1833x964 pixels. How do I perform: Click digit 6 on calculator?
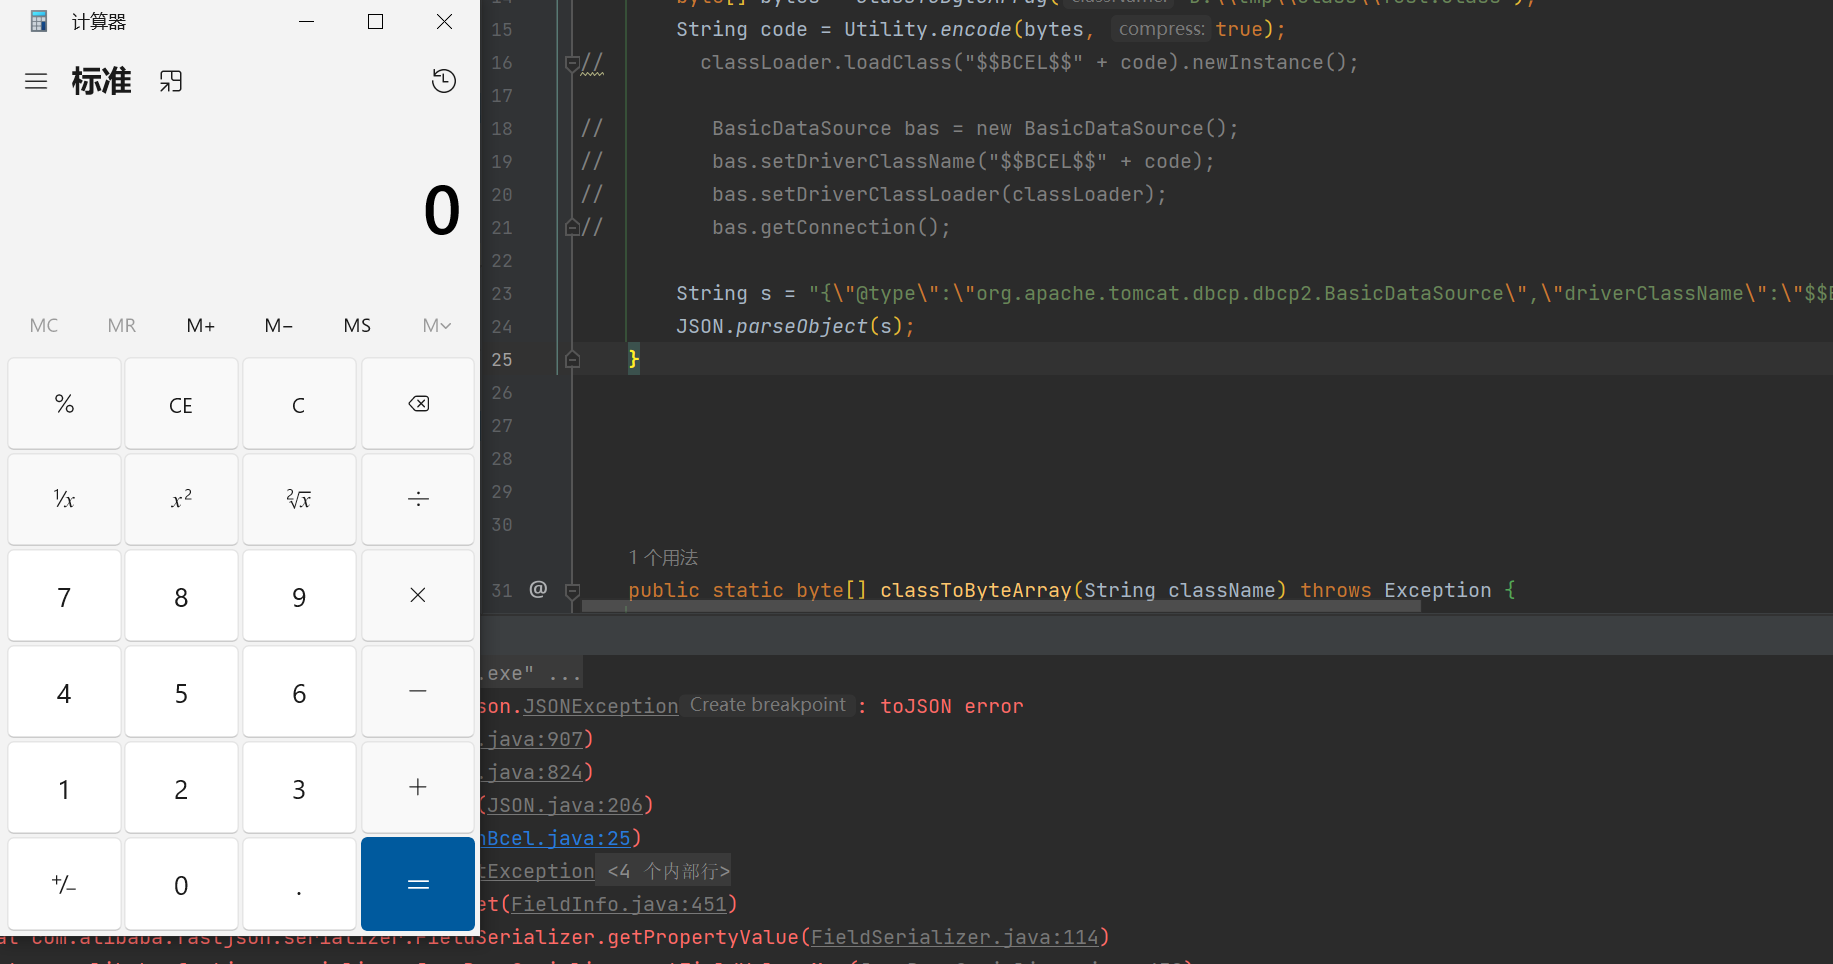pyautogui.click(x=299, y=692)
